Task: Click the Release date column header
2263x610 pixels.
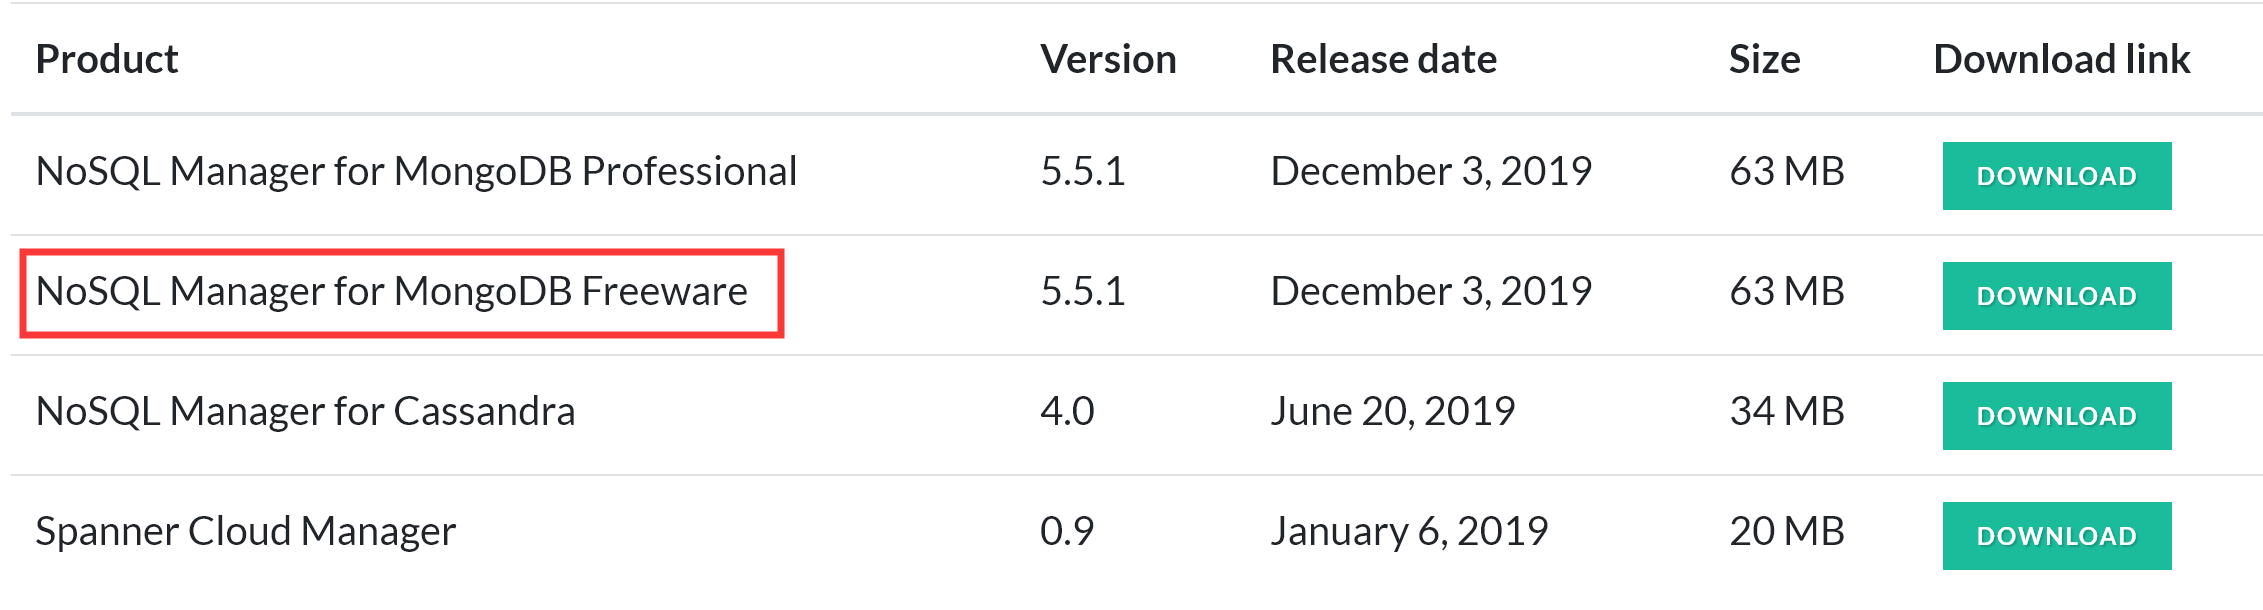Action: point(1383,59)
